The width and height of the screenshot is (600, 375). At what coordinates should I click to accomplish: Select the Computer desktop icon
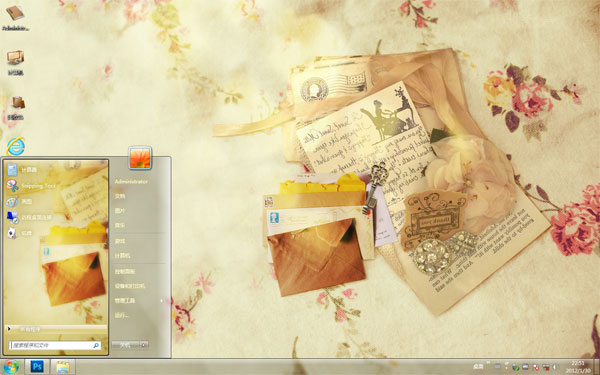coord(15,58)
